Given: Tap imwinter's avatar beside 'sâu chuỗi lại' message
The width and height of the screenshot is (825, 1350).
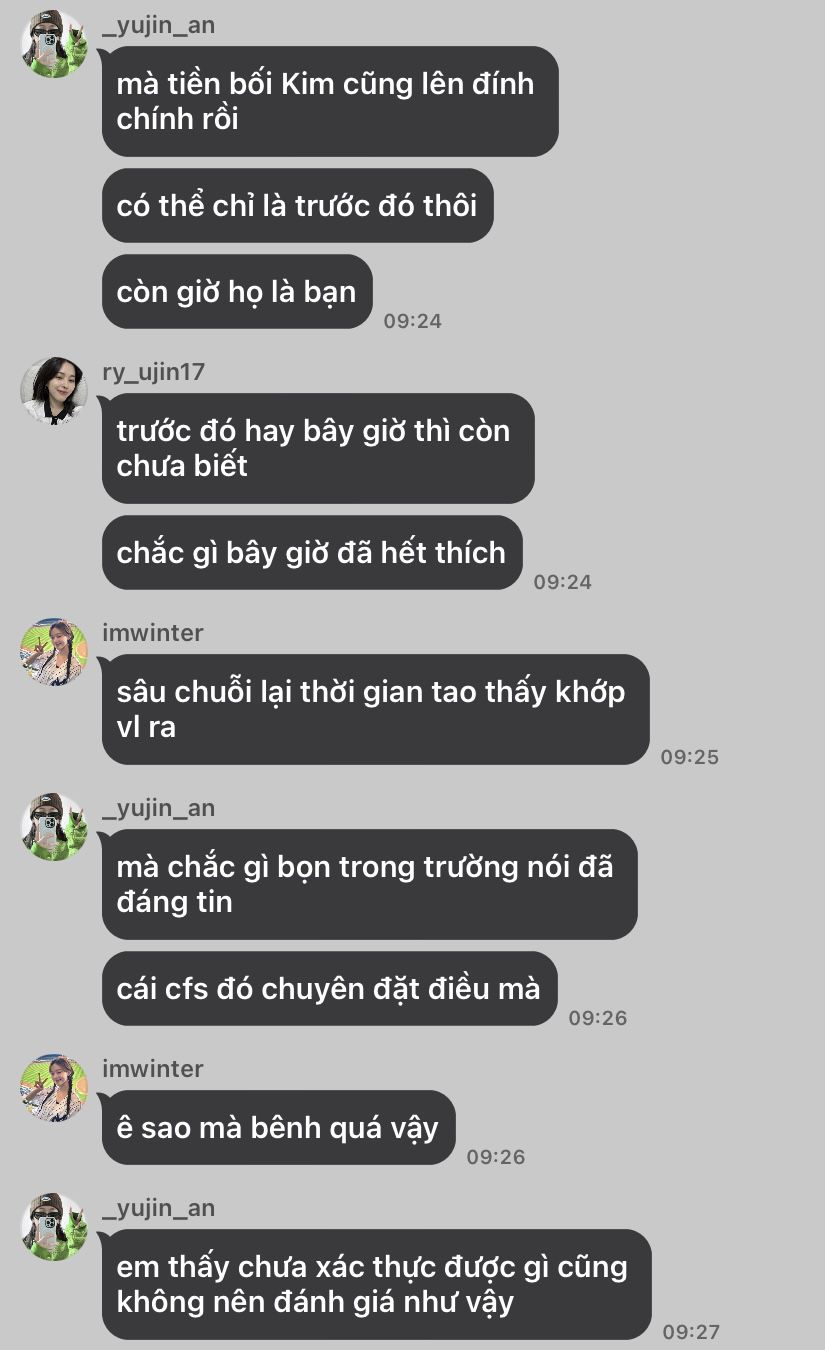Looking at the screenshot, I should pos(54,652).
